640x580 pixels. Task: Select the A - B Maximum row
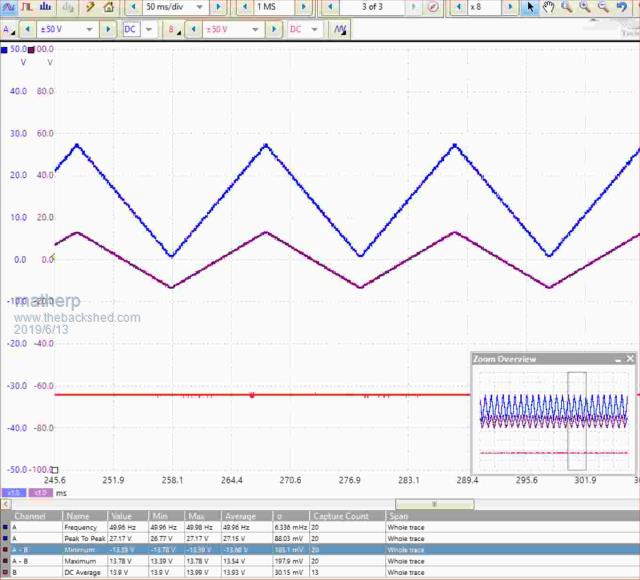click(x=320, y=561)
